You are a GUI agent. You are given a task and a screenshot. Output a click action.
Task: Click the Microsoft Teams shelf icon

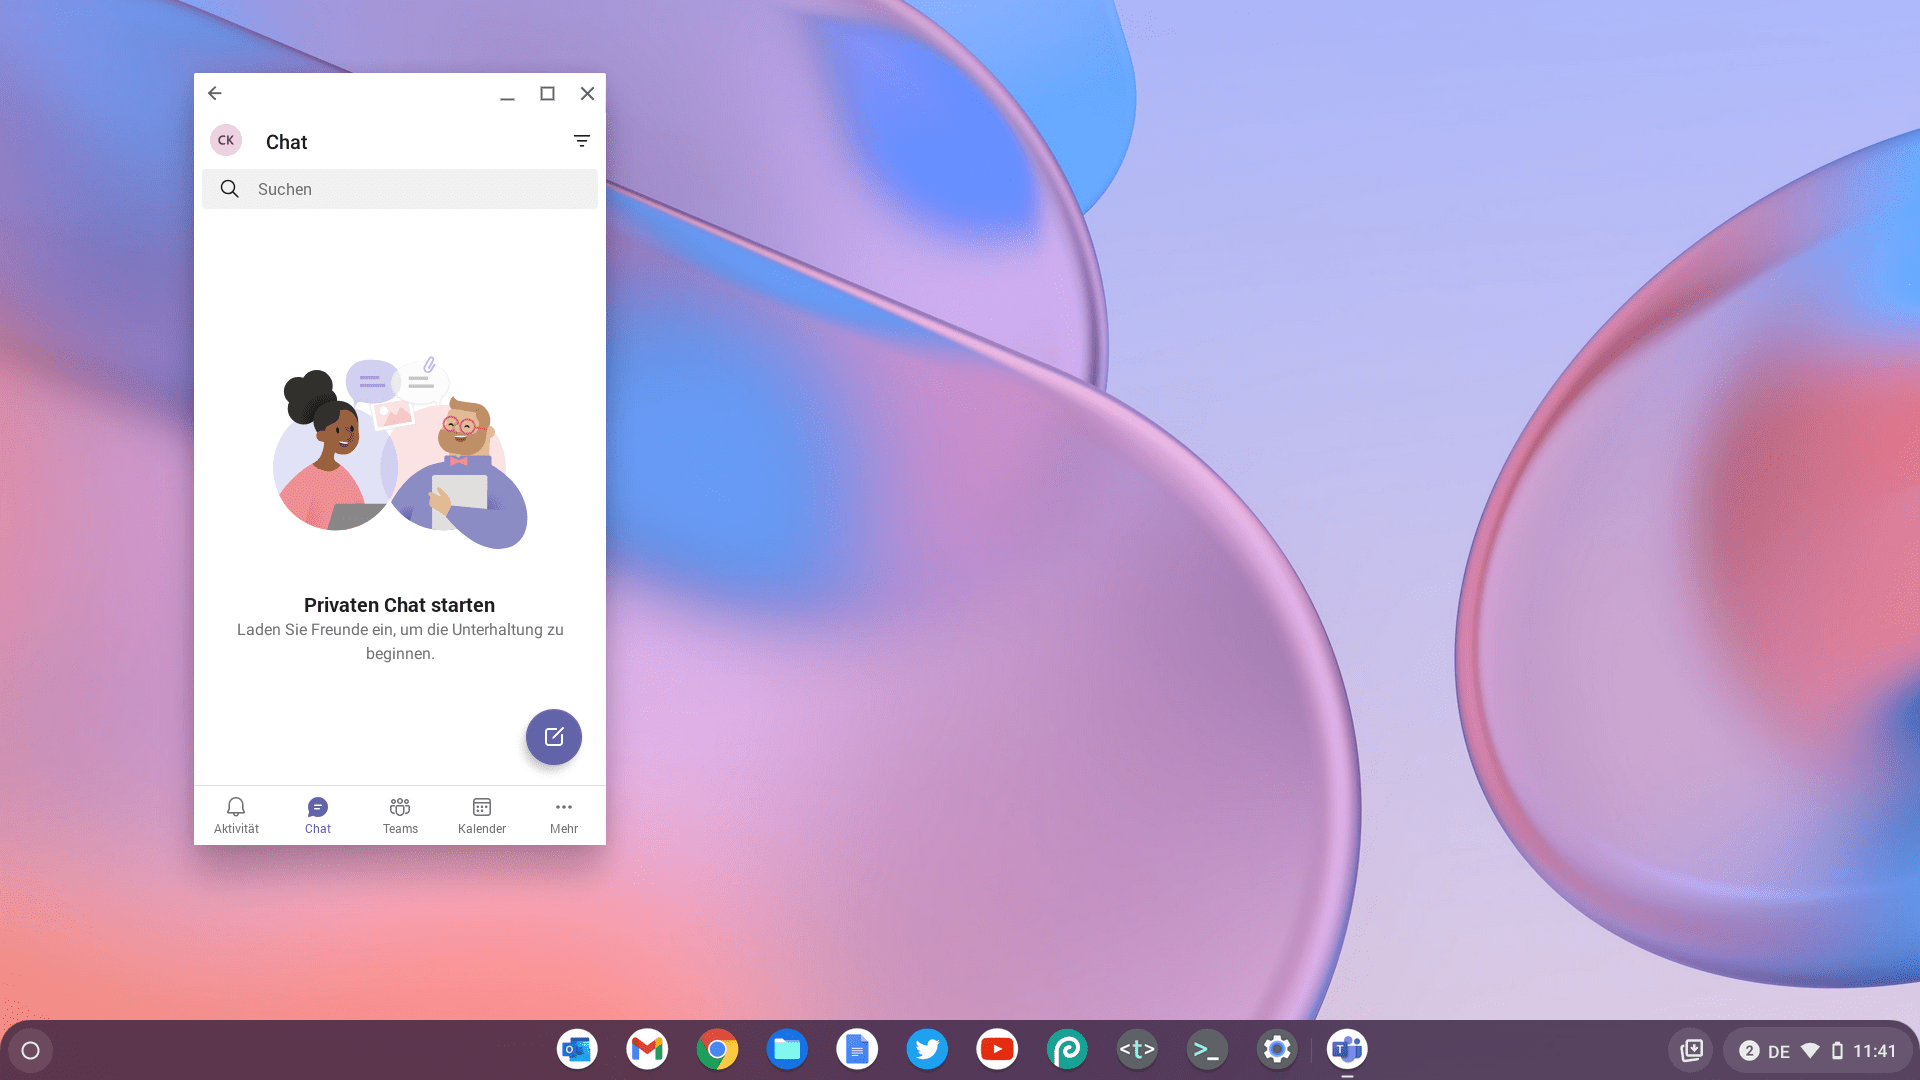[x=1347, y=1049]
